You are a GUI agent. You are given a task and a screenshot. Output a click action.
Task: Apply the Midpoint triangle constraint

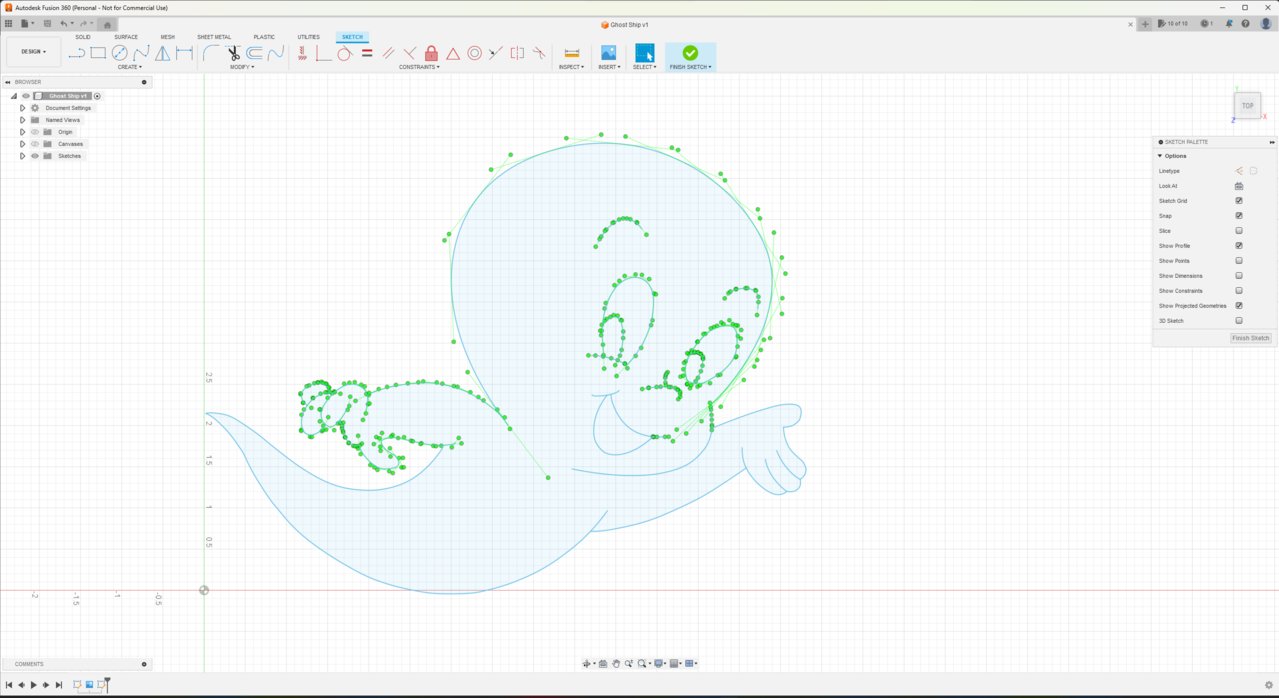(453, 53)
